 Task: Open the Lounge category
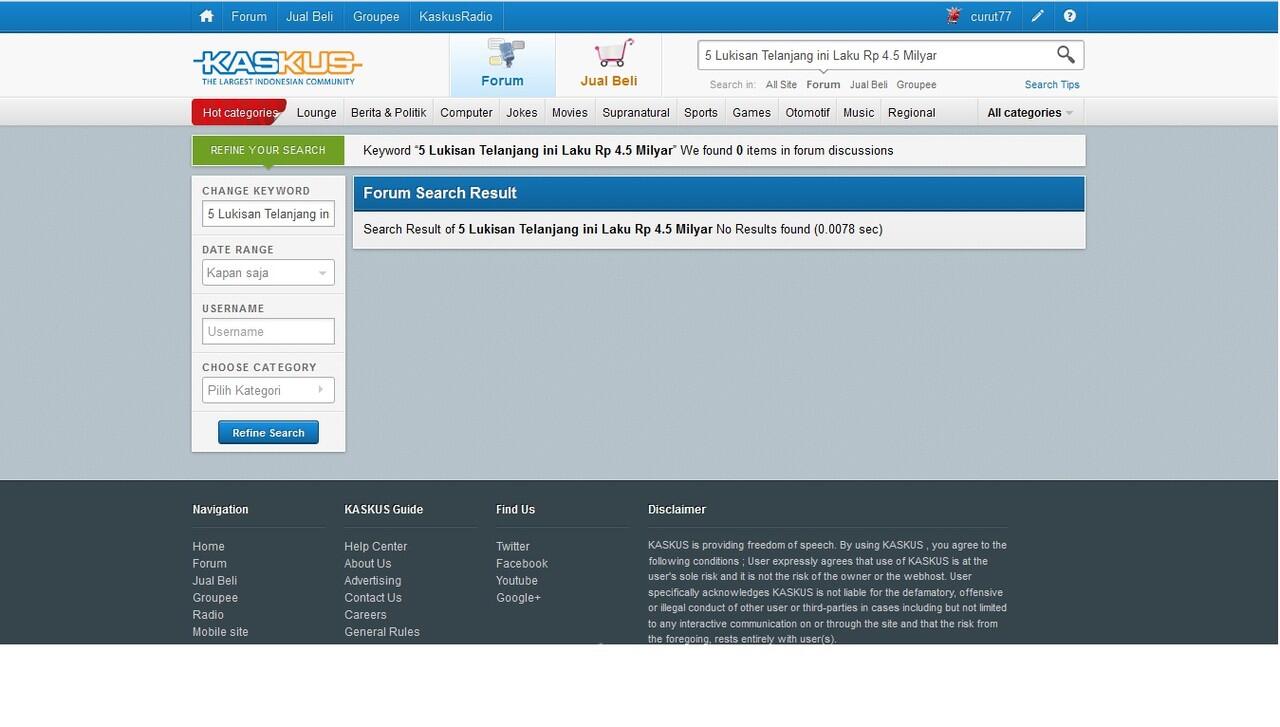pos(316,112)
